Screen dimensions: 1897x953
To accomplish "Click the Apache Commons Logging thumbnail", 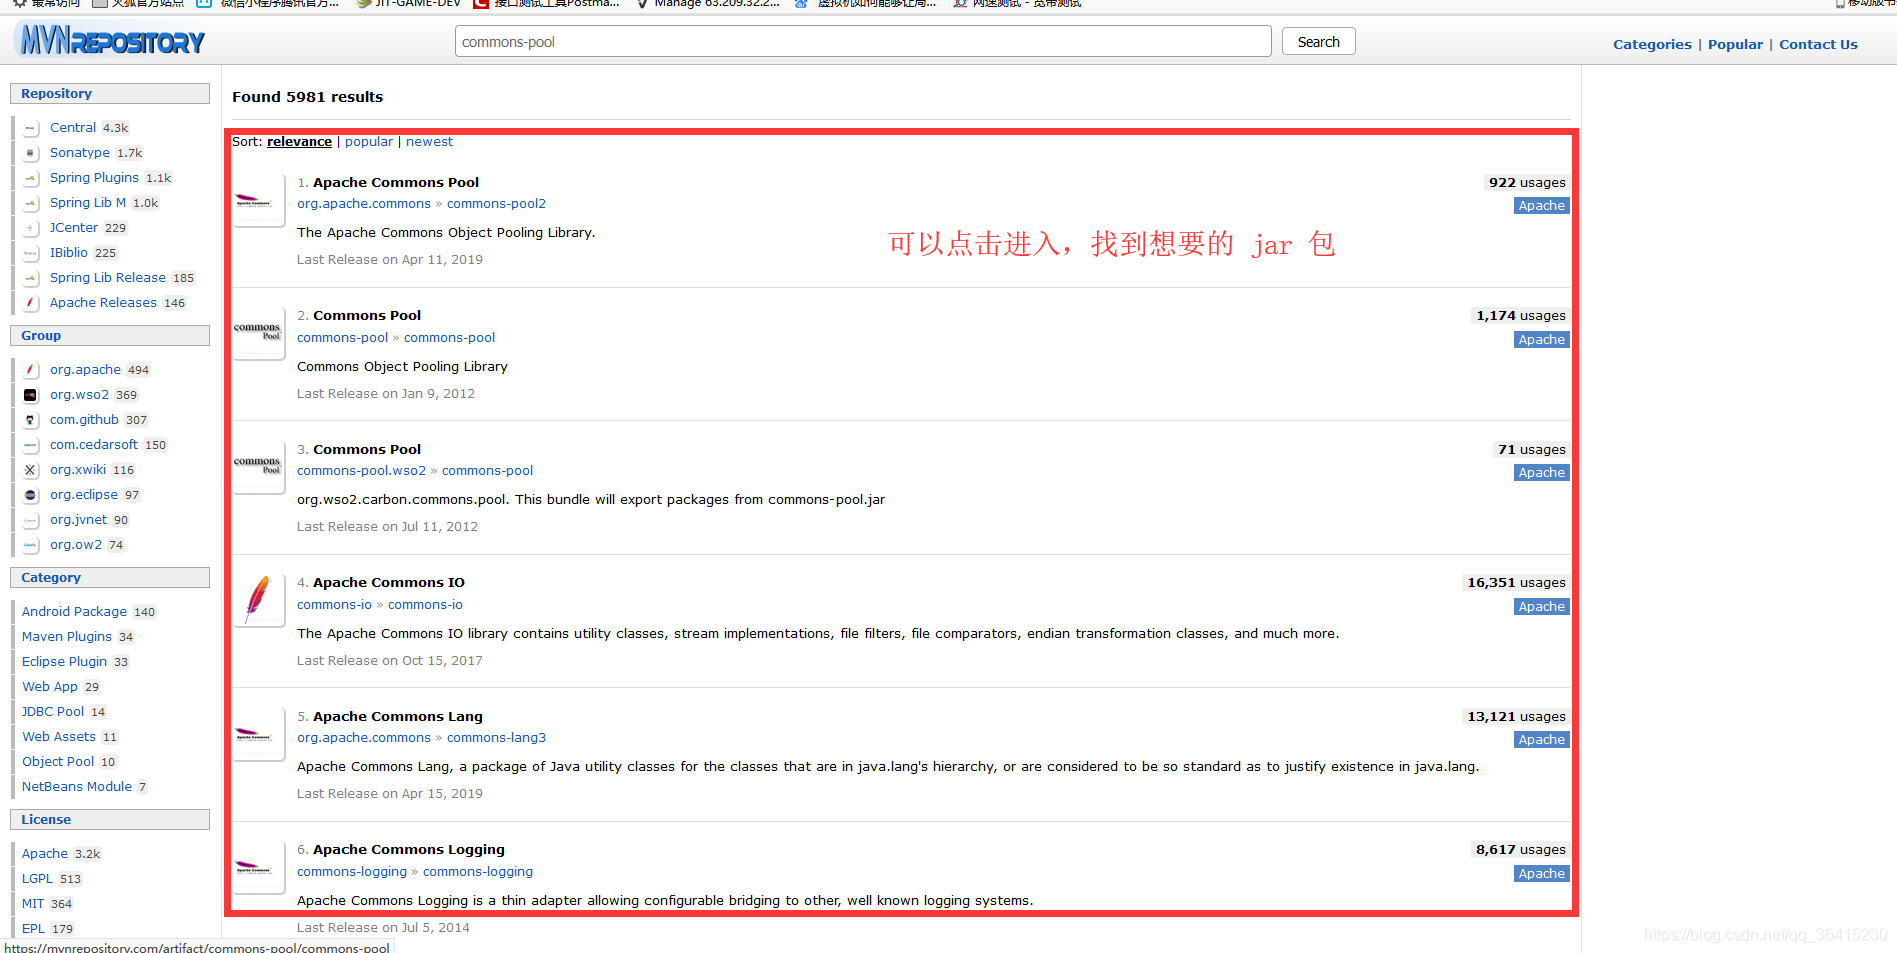I will coord(258,868).
